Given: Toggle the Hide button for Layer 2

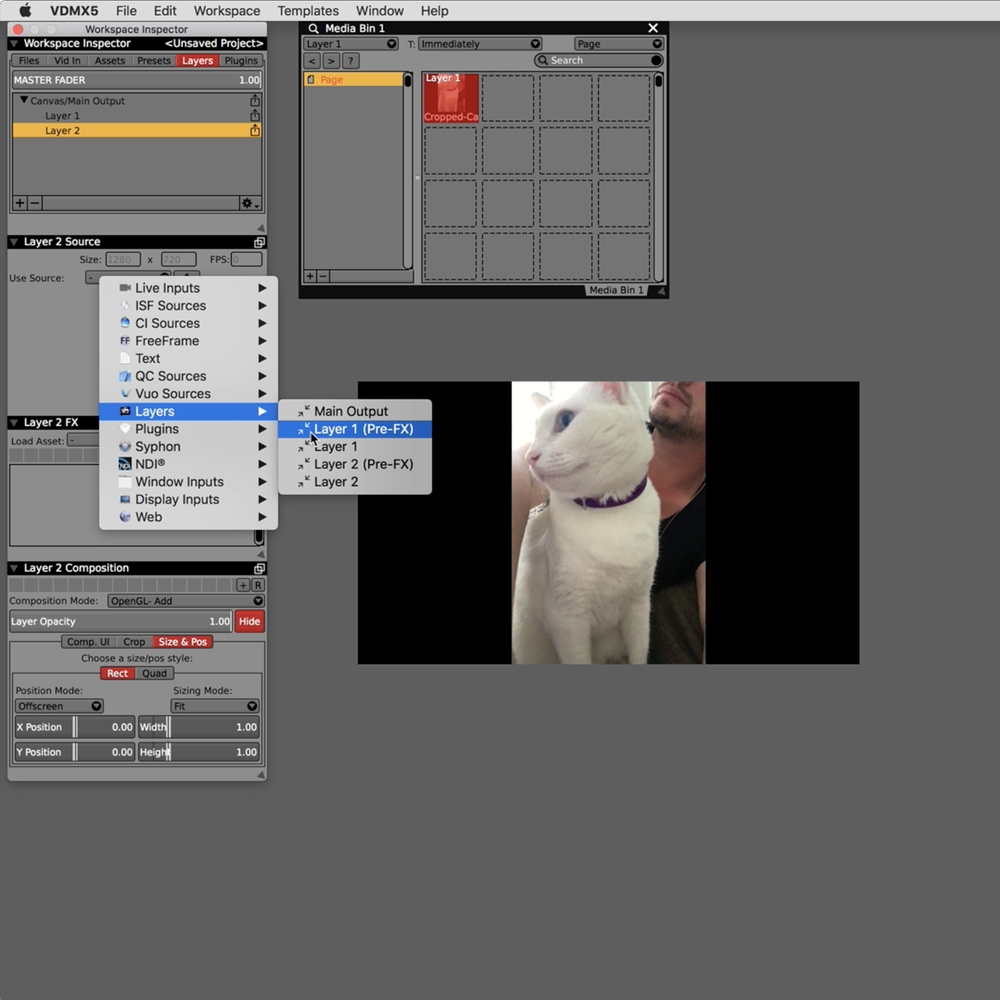Looking at the screenshot, I should click(249, 621).
